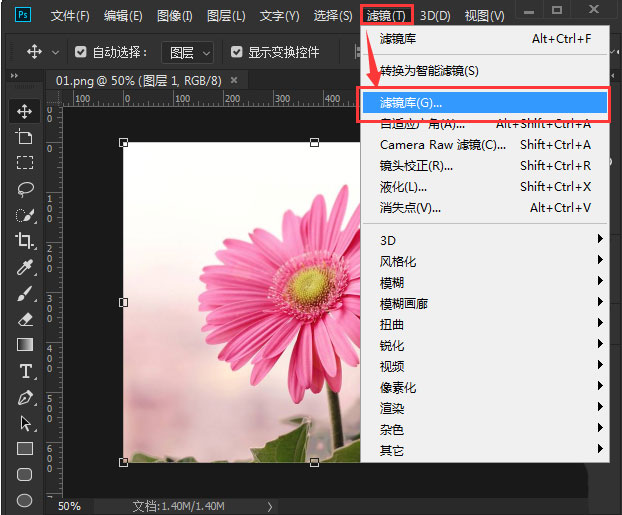Open the 图层 auto-select dropdown
The image size is (622, 515).
pyautogui.click(x=188, y=52)
